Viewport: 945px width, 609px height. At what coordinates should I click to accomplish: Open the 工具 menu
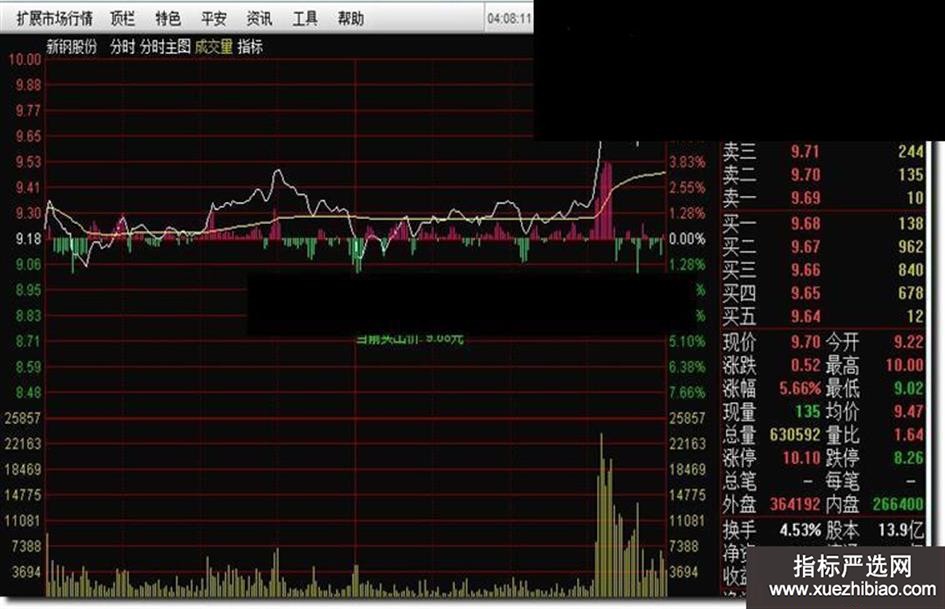point(305,19)
